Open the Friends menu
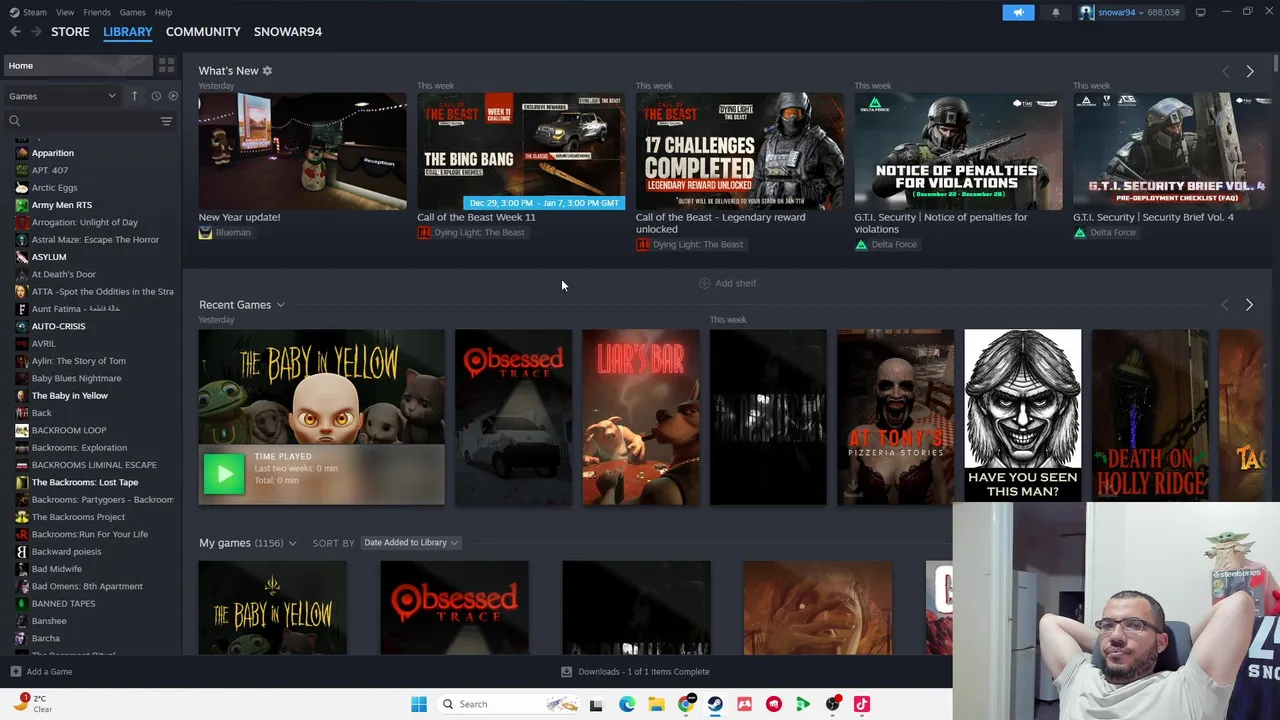Image resolution: width=1280 pixels, height=720 pixels. tap(97, 12)
